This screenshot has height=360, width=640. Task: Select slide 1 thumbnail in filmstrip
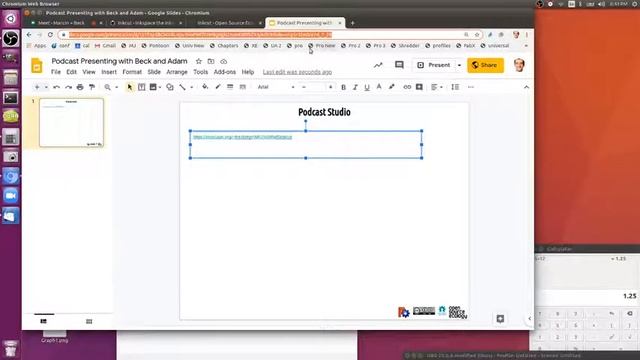(71, 122)
